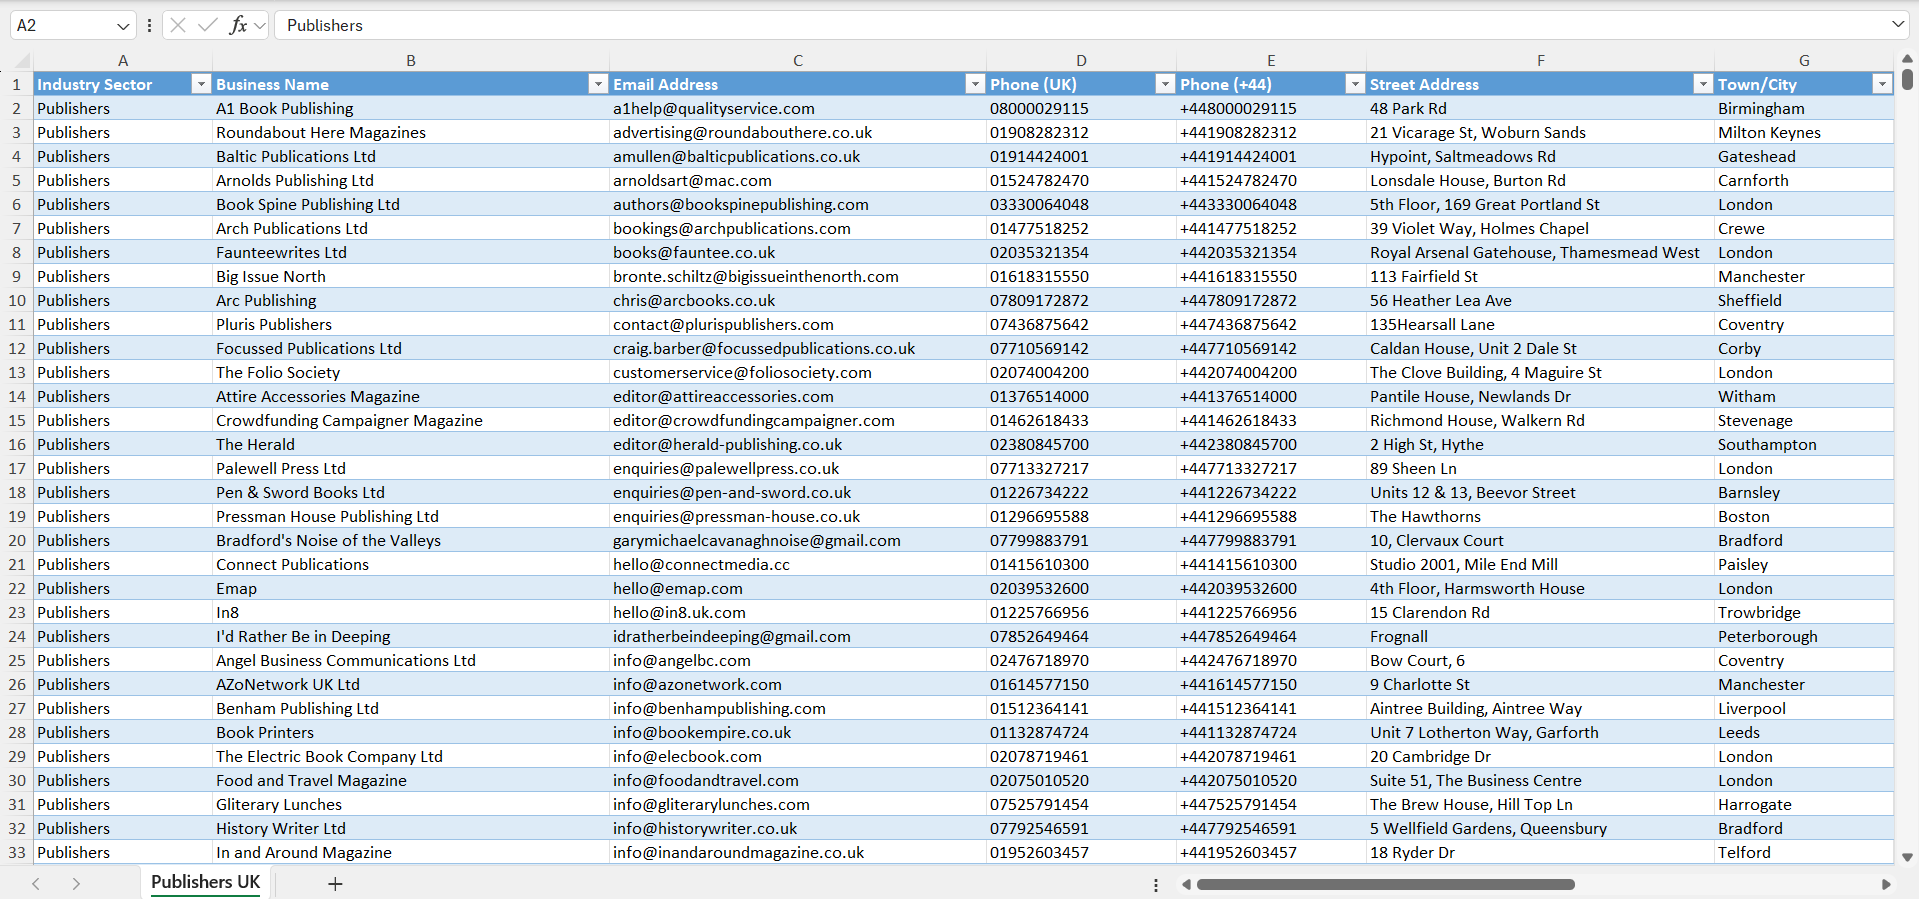Select cell amullen@balticpublications.co.uk
Viewport: 1919px width, 899px height.
798,156
